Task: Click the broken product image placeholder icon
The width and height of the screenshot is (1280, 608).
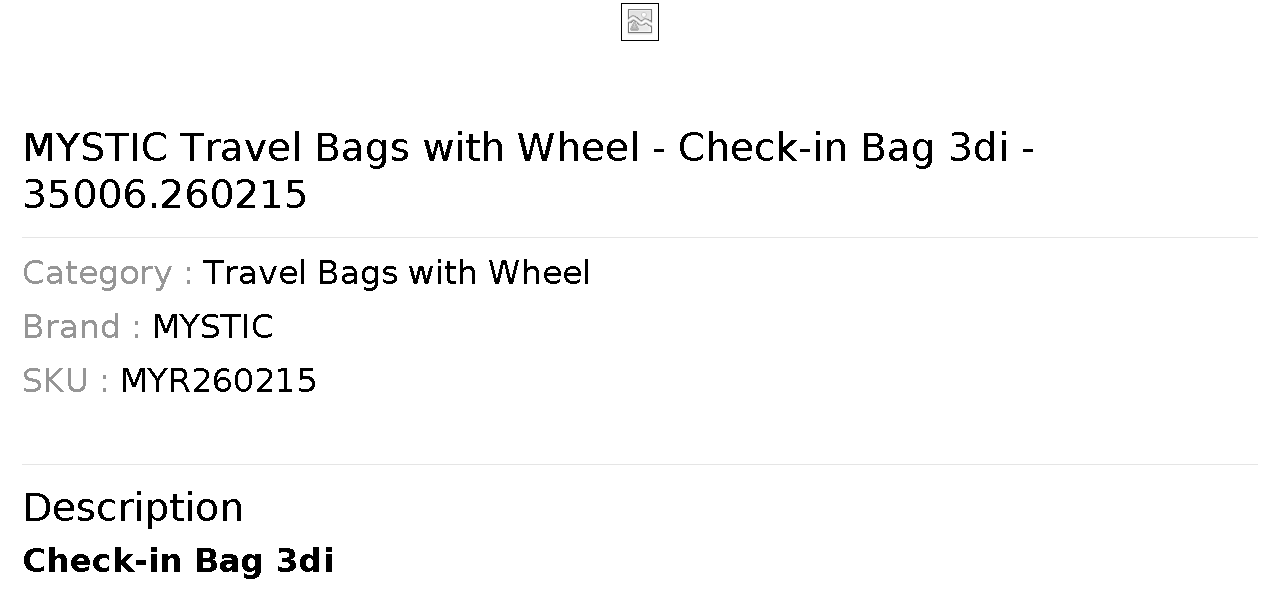Action: [x=640, y=22]
